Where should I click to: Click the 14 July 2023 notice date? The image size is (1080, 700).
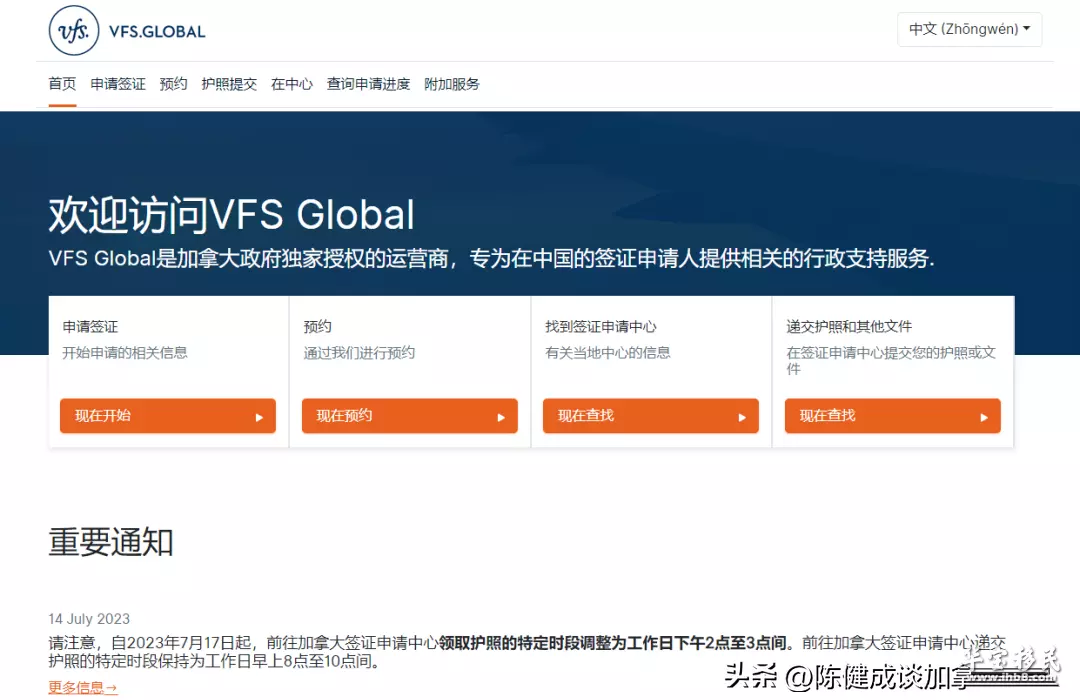pyautogui.click(x=89, y=619)
